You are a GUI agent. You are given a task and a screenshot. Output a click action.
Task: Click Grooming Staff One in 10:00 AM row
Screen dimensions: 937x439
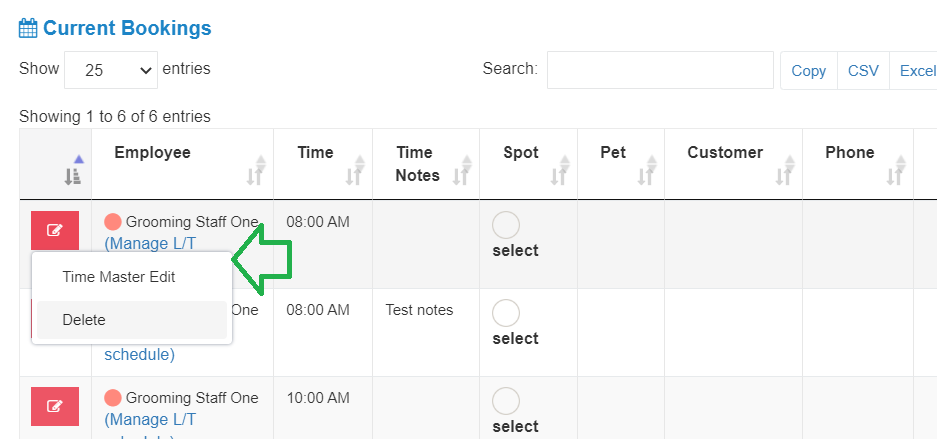192,398
